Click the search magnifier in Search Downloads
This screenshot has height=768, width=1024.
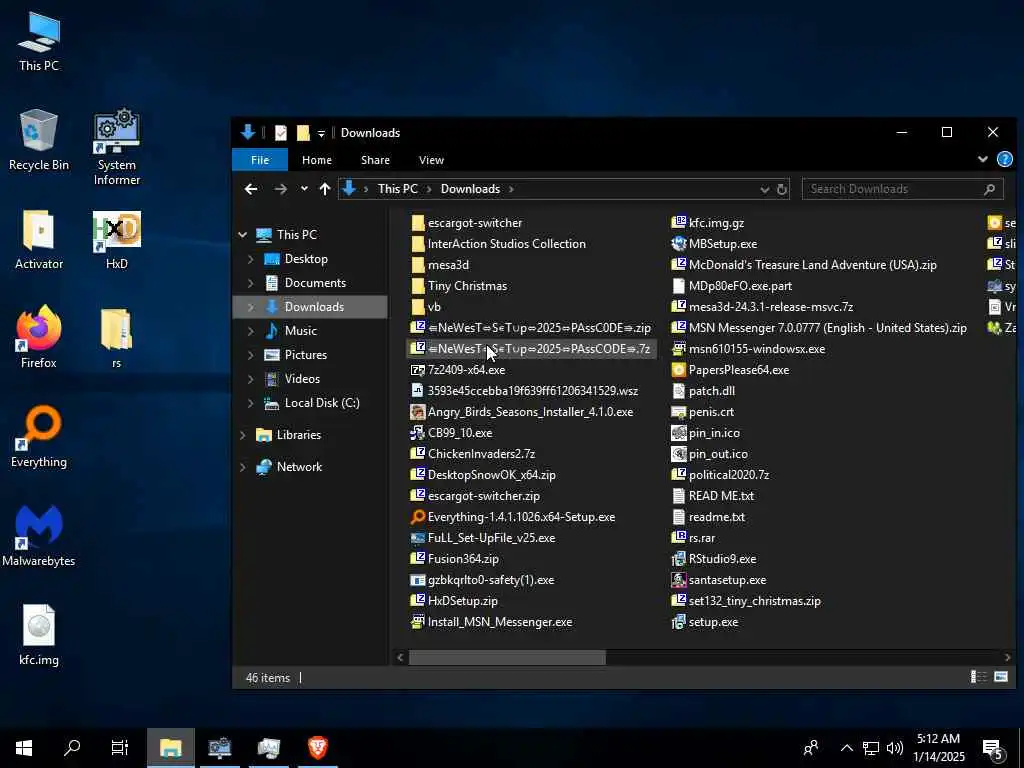coord(989,189)
